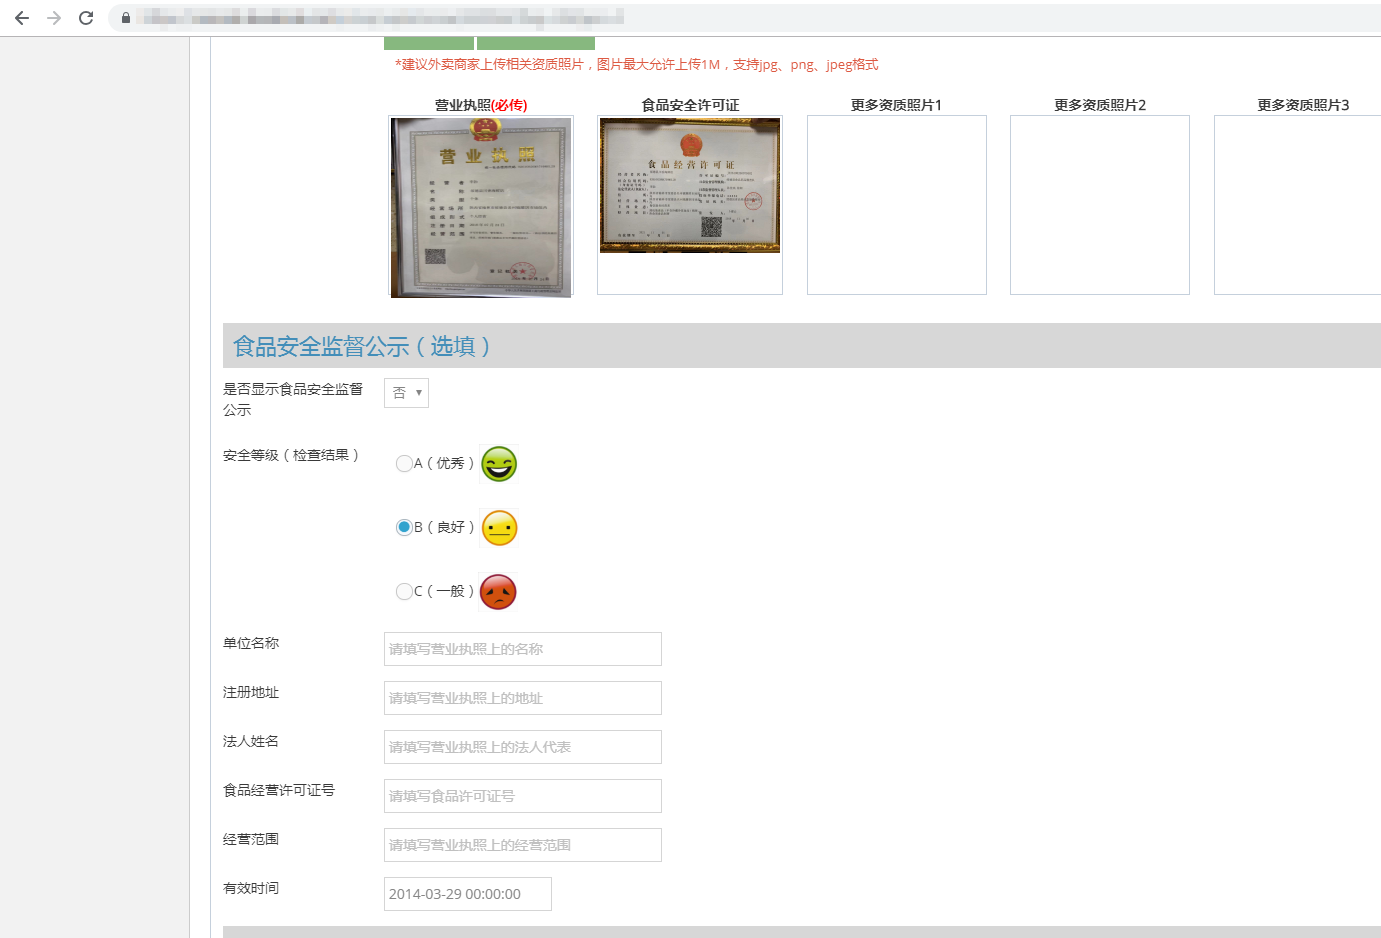Focus the 经营范围 input field
The width and height of the screenshot is (1381, 938).
[523, 845]
